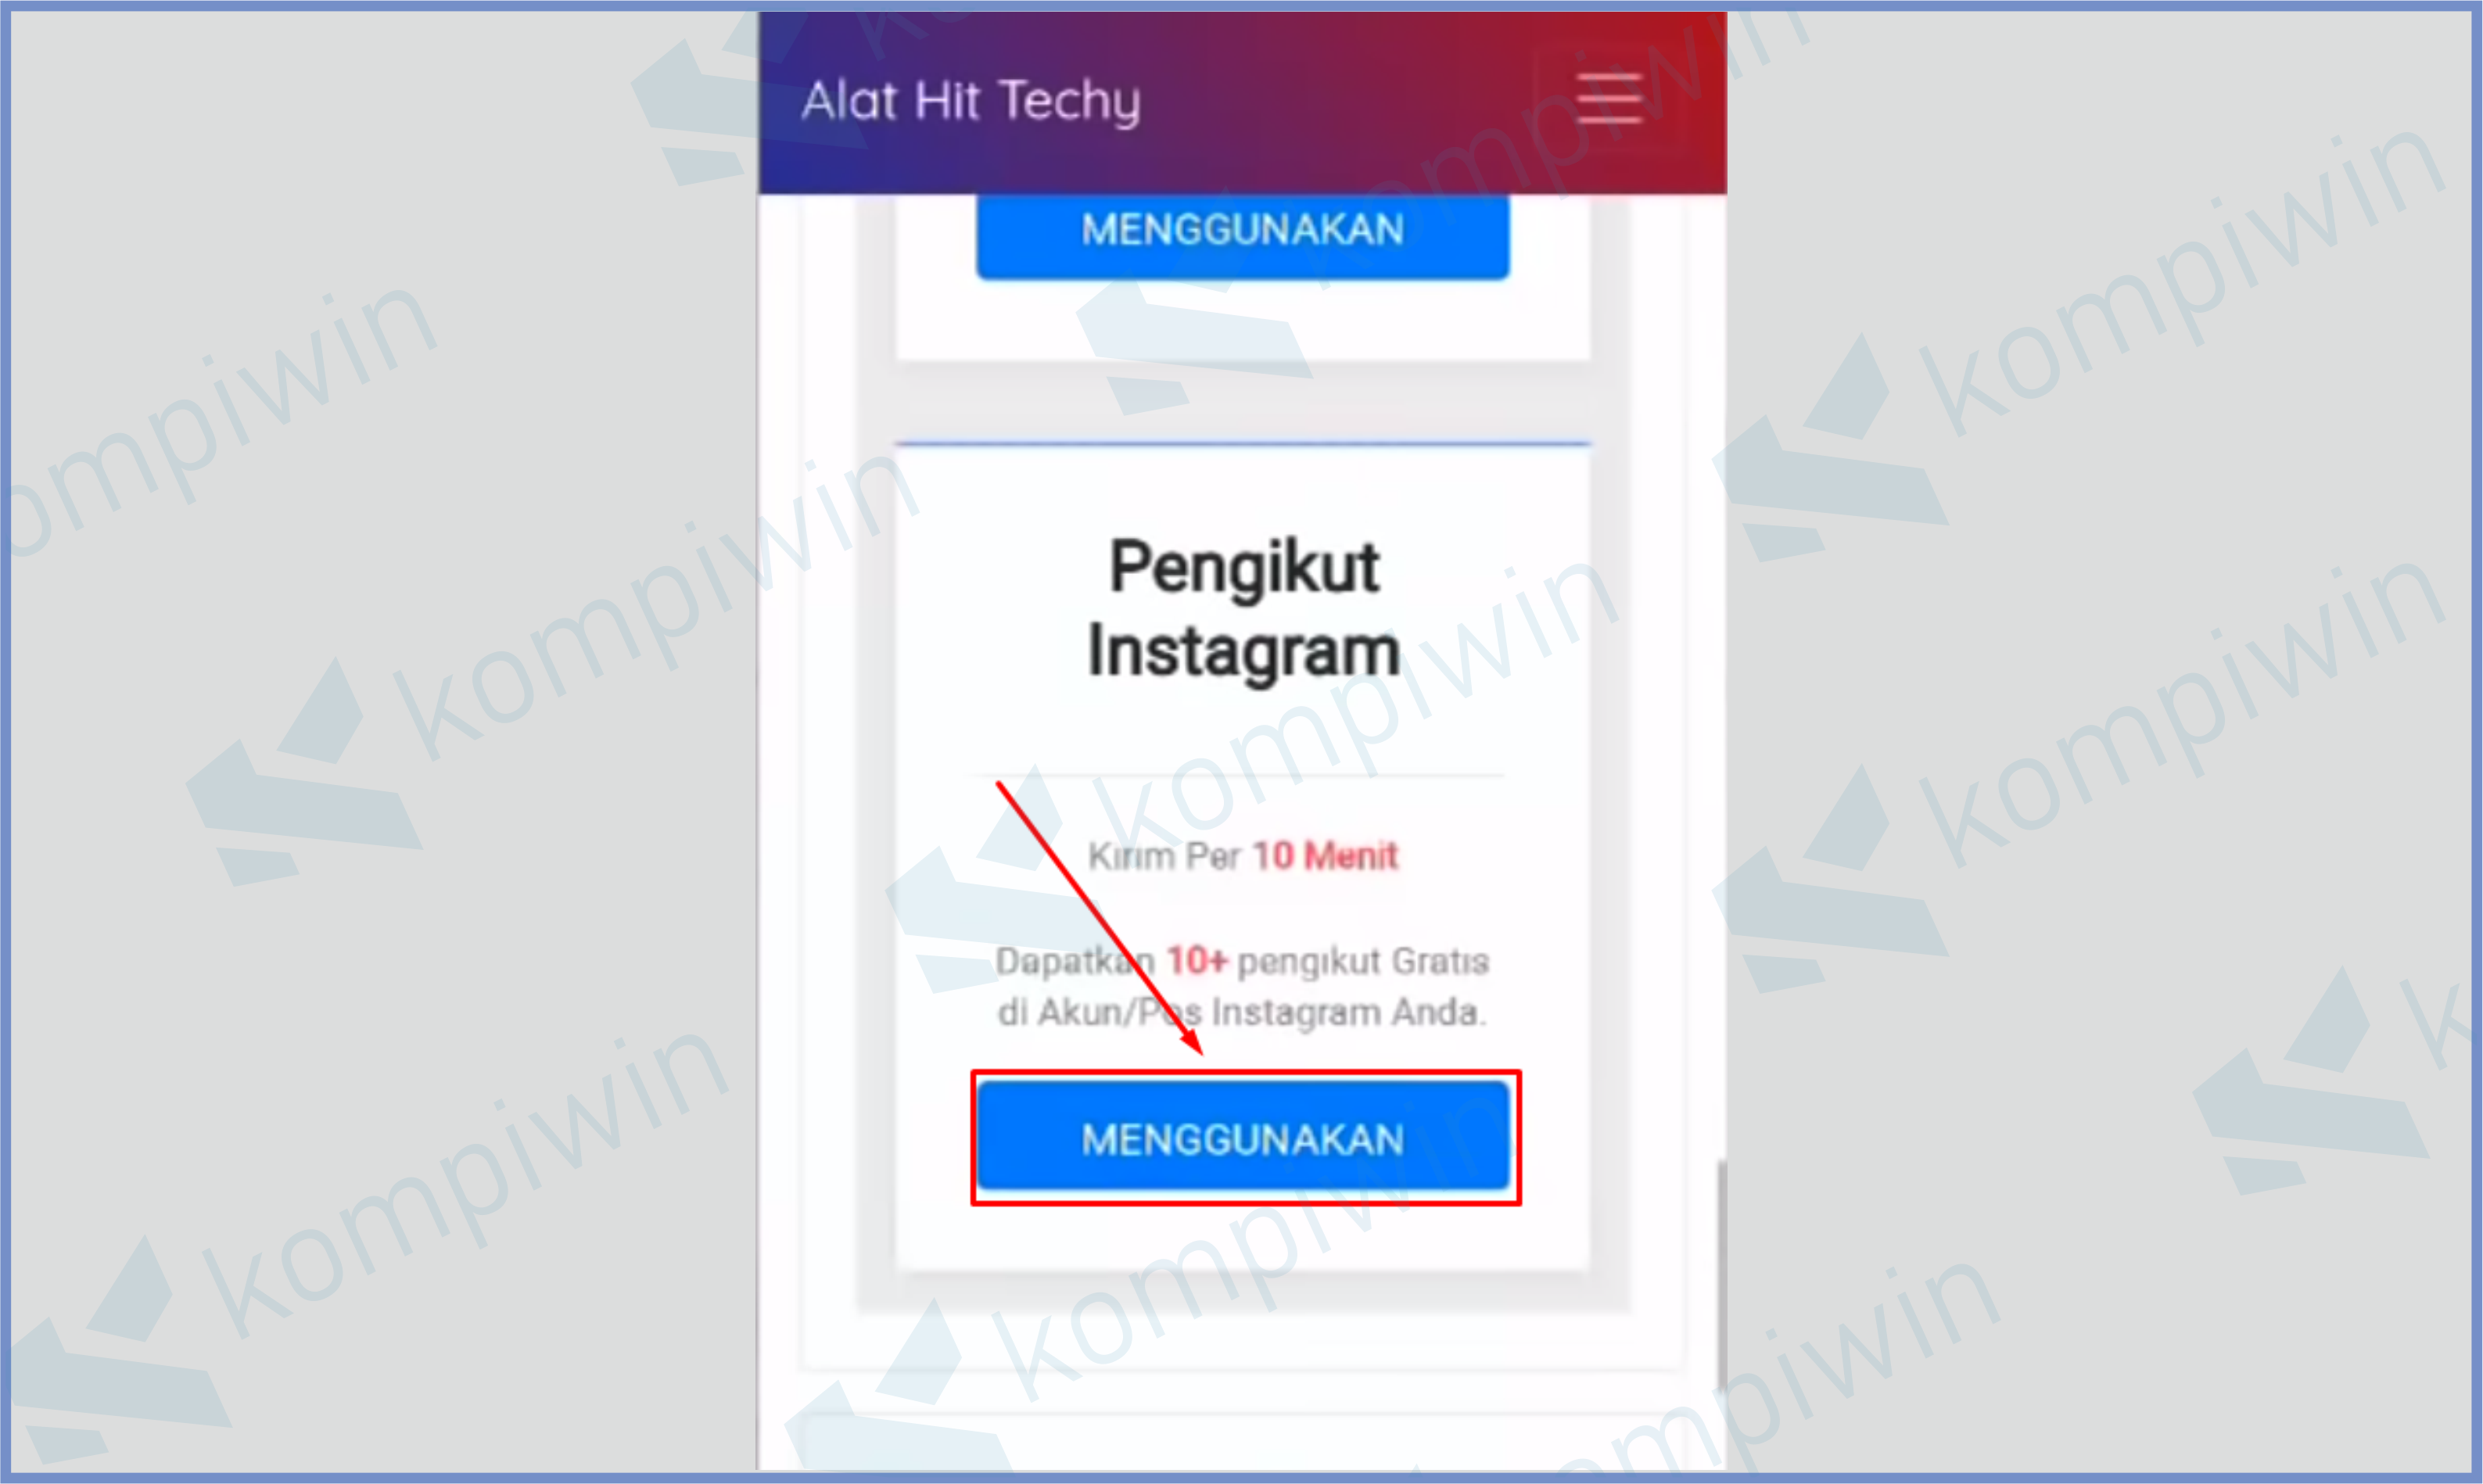Click the MENGGUNAKAN button for Instagram followers
Image resolution: width=2483 pixels, height=1484 pixels.
pyautogui.click(x=1243, y=1138)
